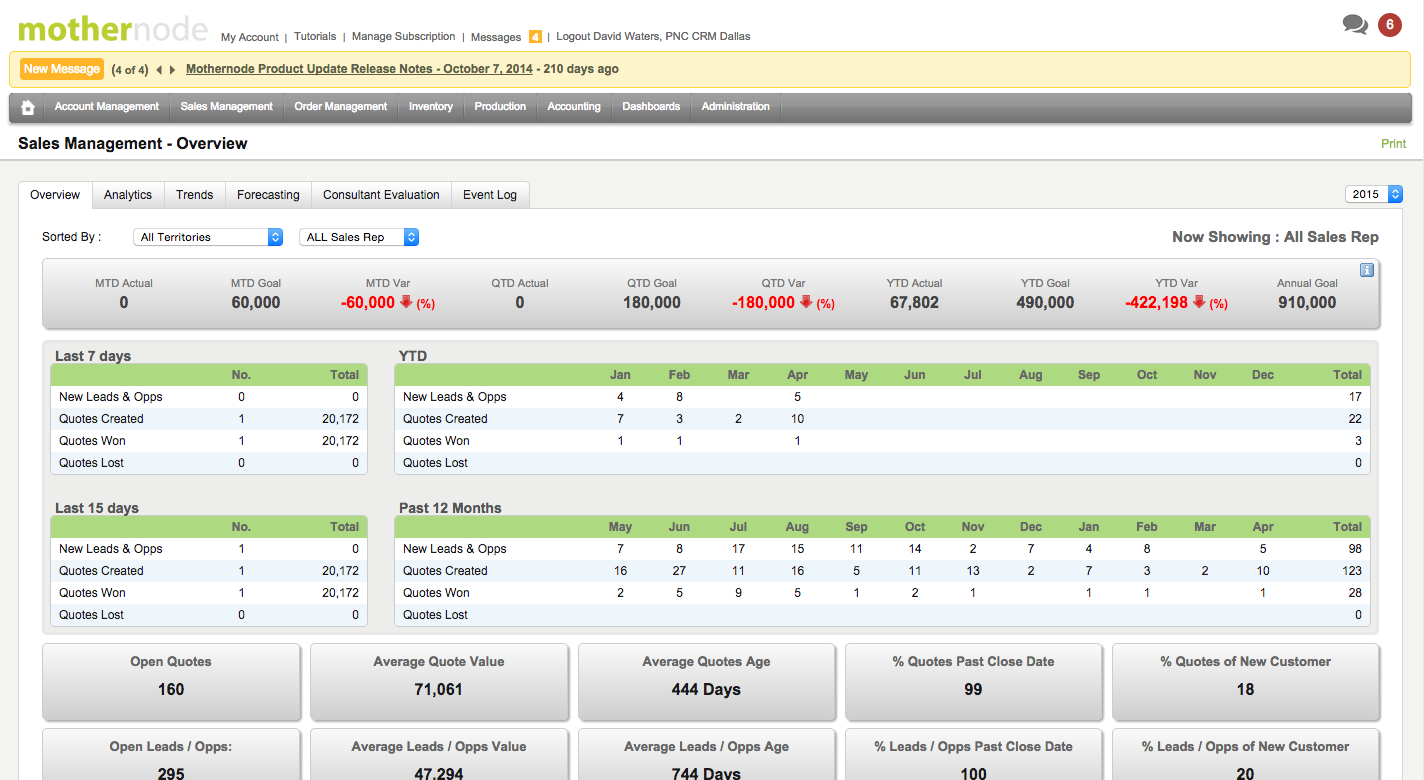Open the All Territories dropdown

tap(207, 237)
